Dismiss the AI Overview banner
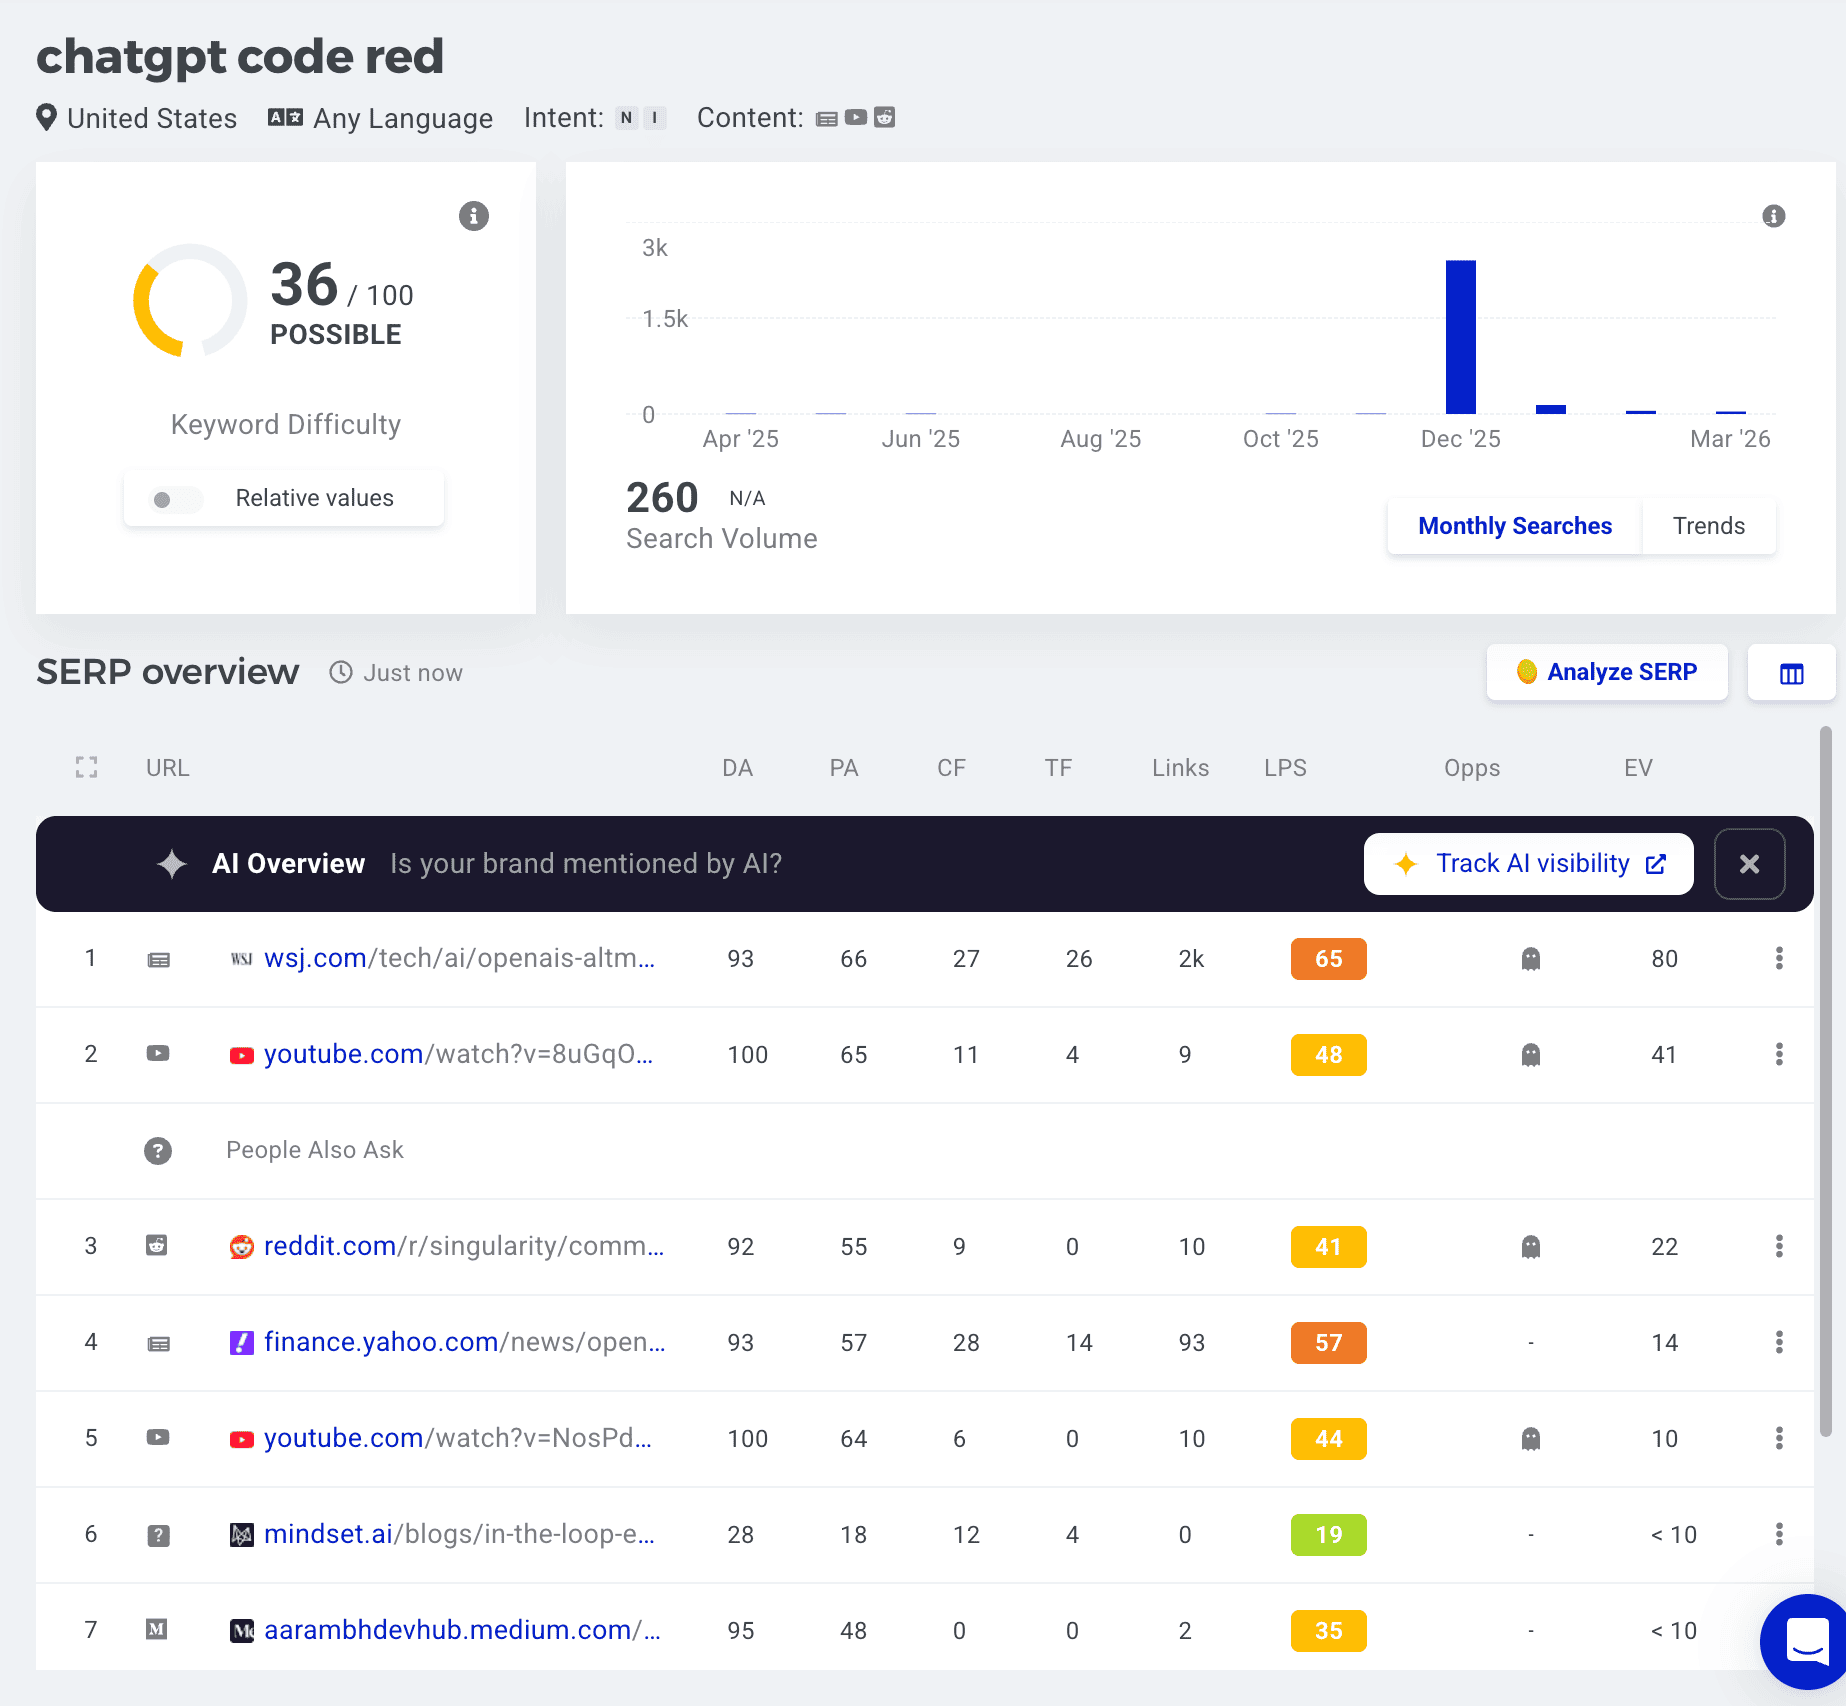This screenshot has height=1706, width=1846. coord(1749,864)
